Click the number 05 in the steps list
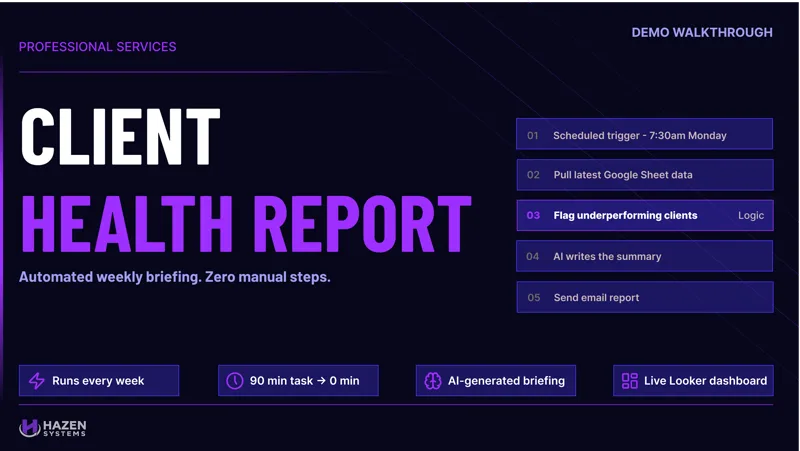The image size is (800, 451). point(534,297)
